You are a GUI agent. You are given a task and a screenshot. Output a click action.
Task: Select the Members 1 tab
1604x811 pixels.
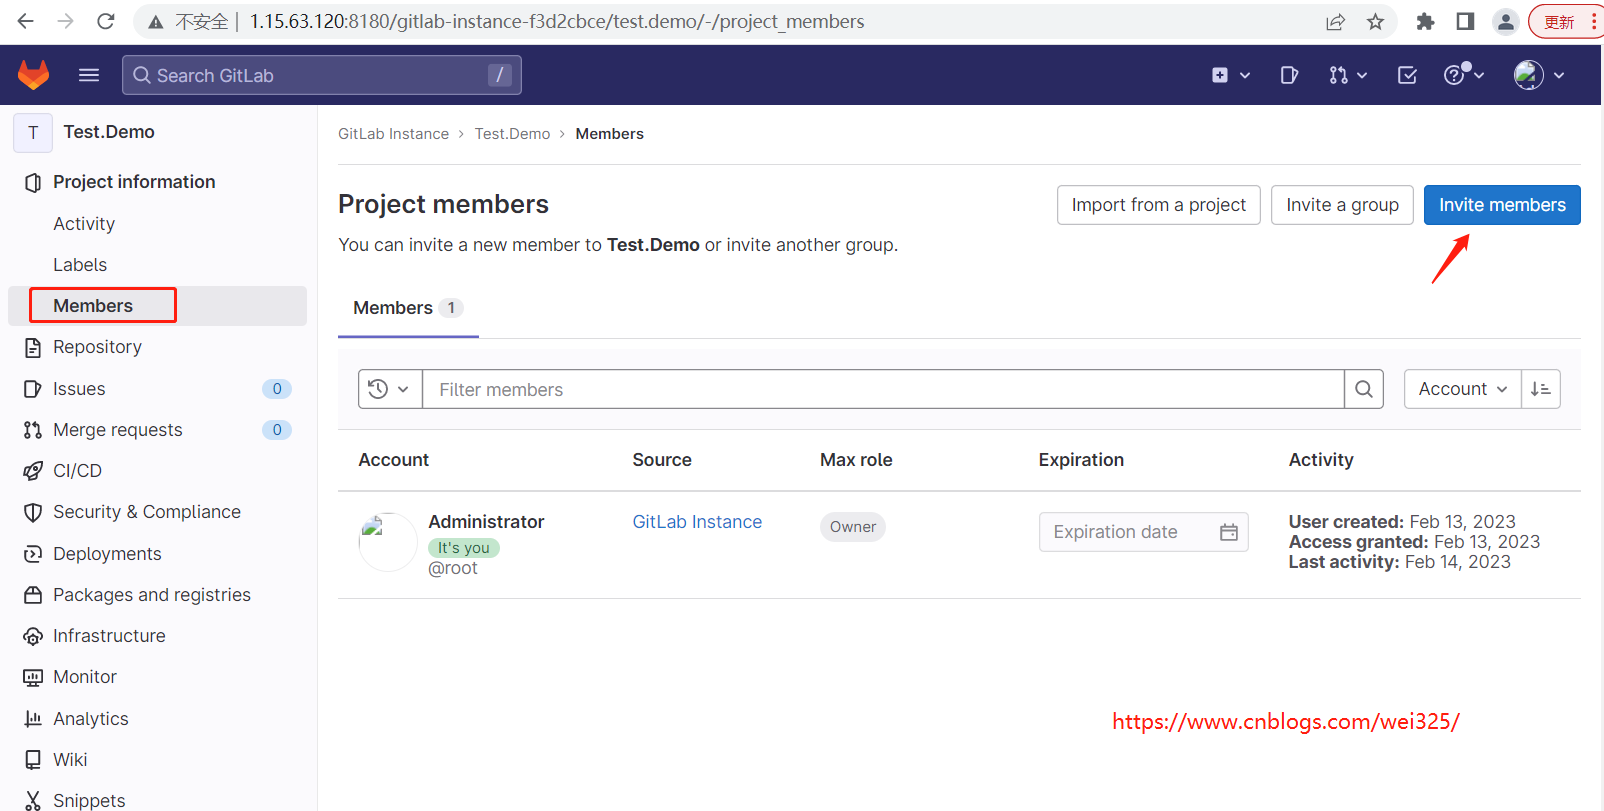(x=408, y=308)
